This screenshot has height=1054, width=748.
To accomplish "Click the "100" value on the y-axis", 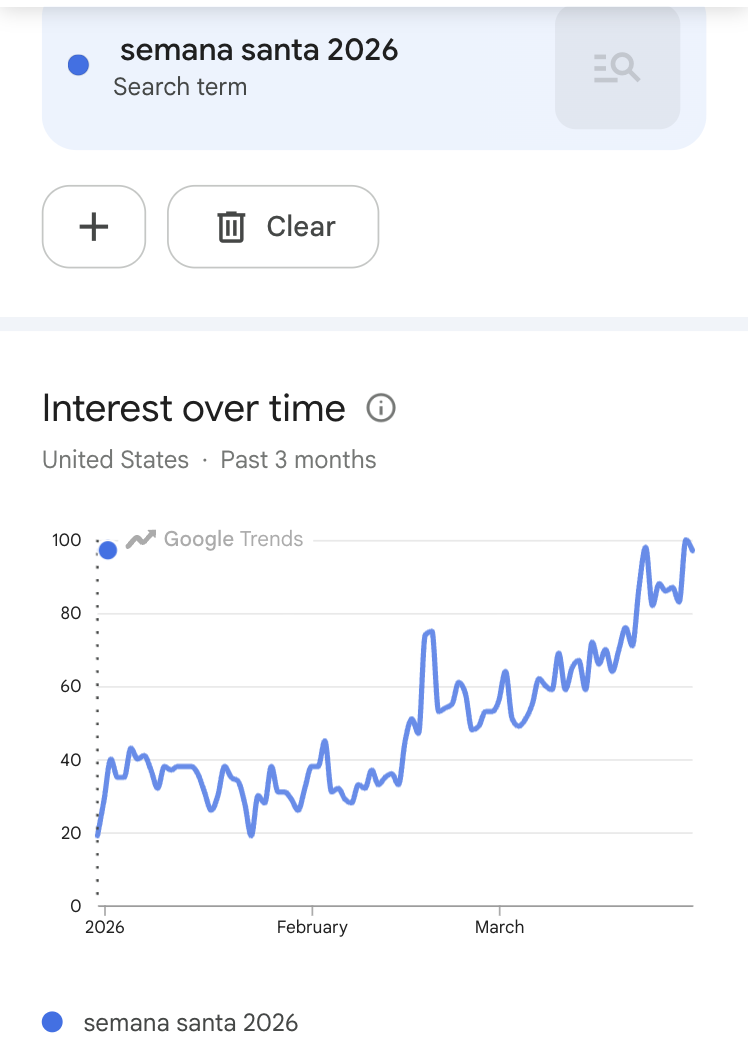I will pyautogui.click(x=67, y=540).
